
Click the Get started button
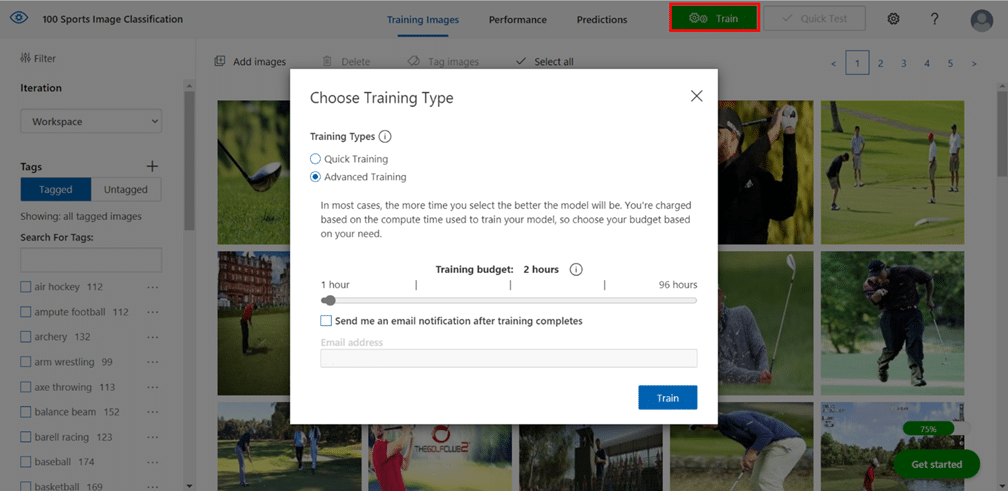(937, 464)
